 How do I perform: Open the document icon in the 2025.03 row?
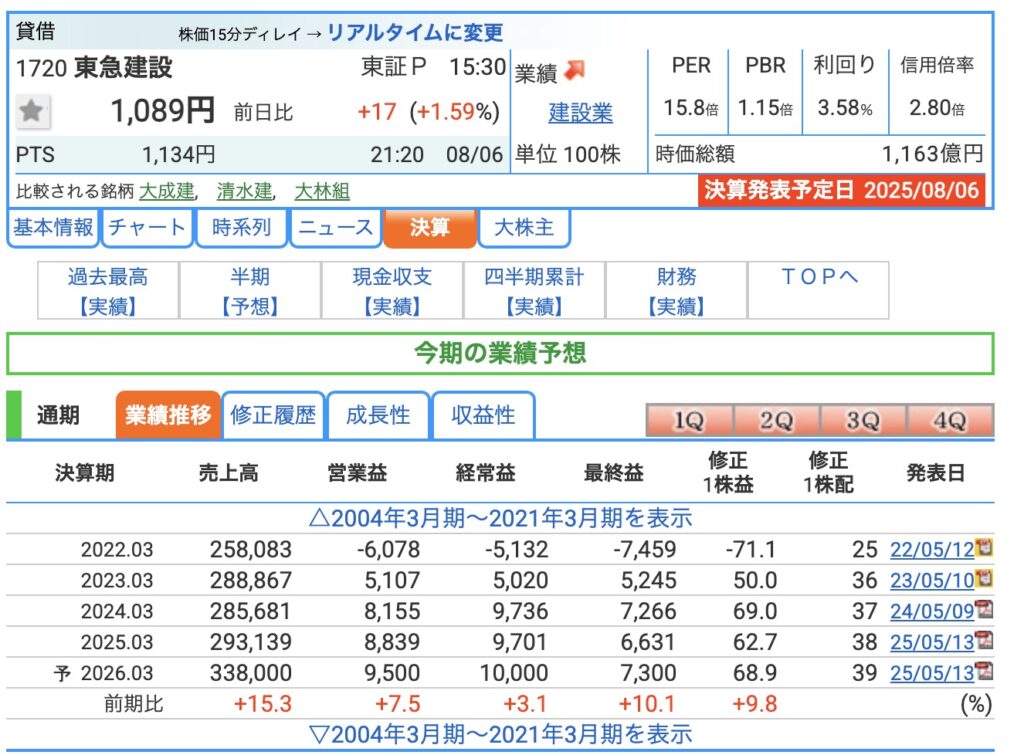[x=984, y=639]
